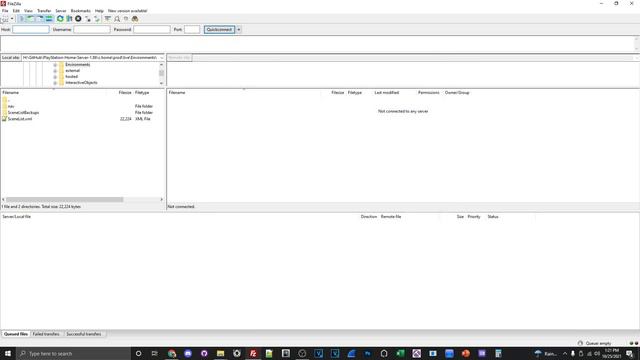Sort remote pane by Last modified column
The image size is (640, 360).
click(387, 93)
